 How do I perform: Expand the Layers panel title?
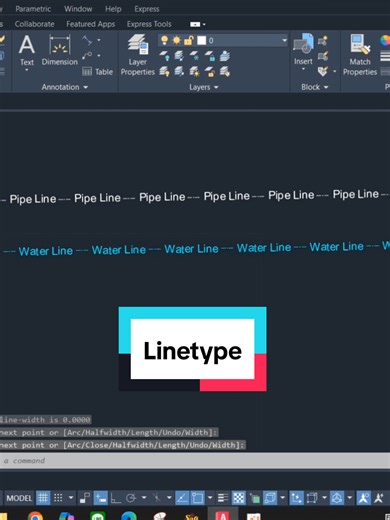point(204,87)
